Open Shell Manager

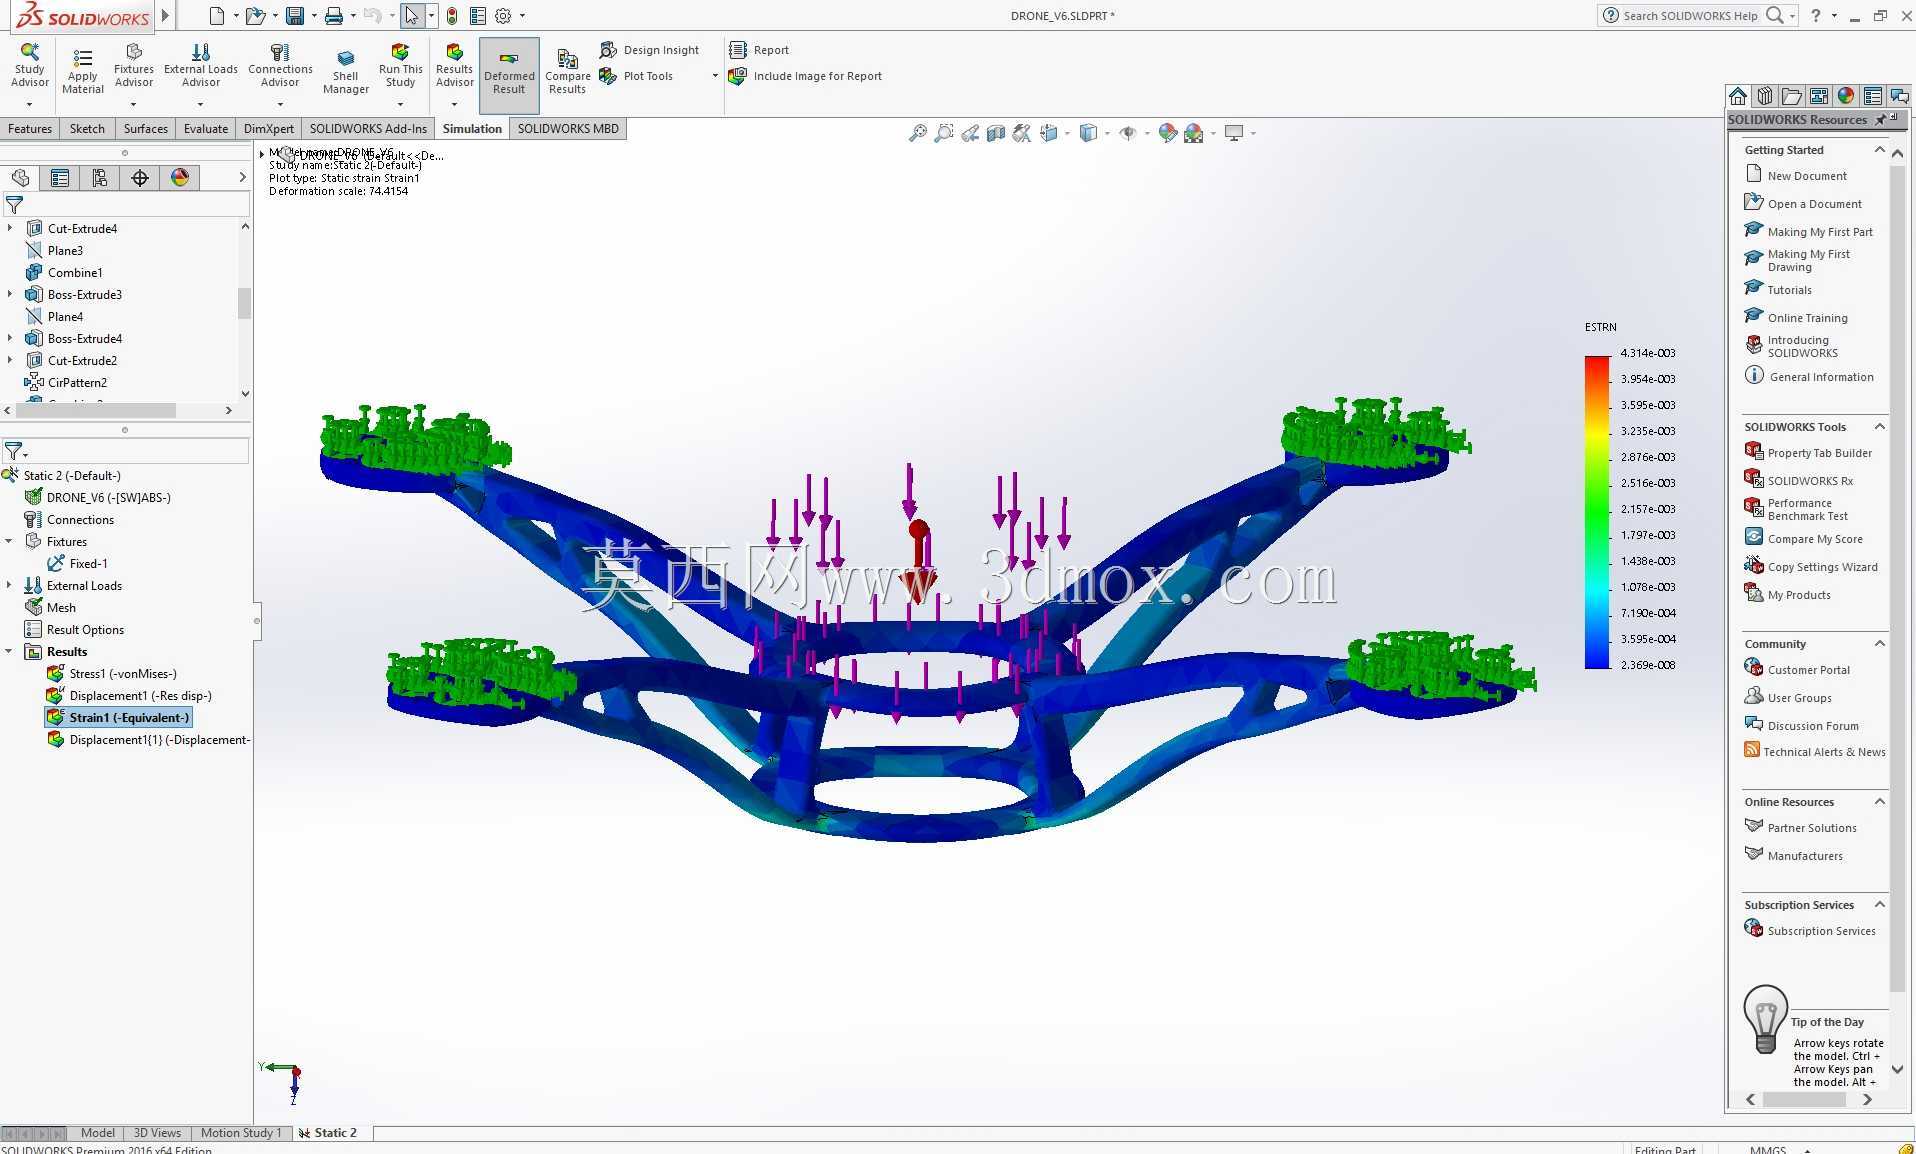click(x=346, y=70)
